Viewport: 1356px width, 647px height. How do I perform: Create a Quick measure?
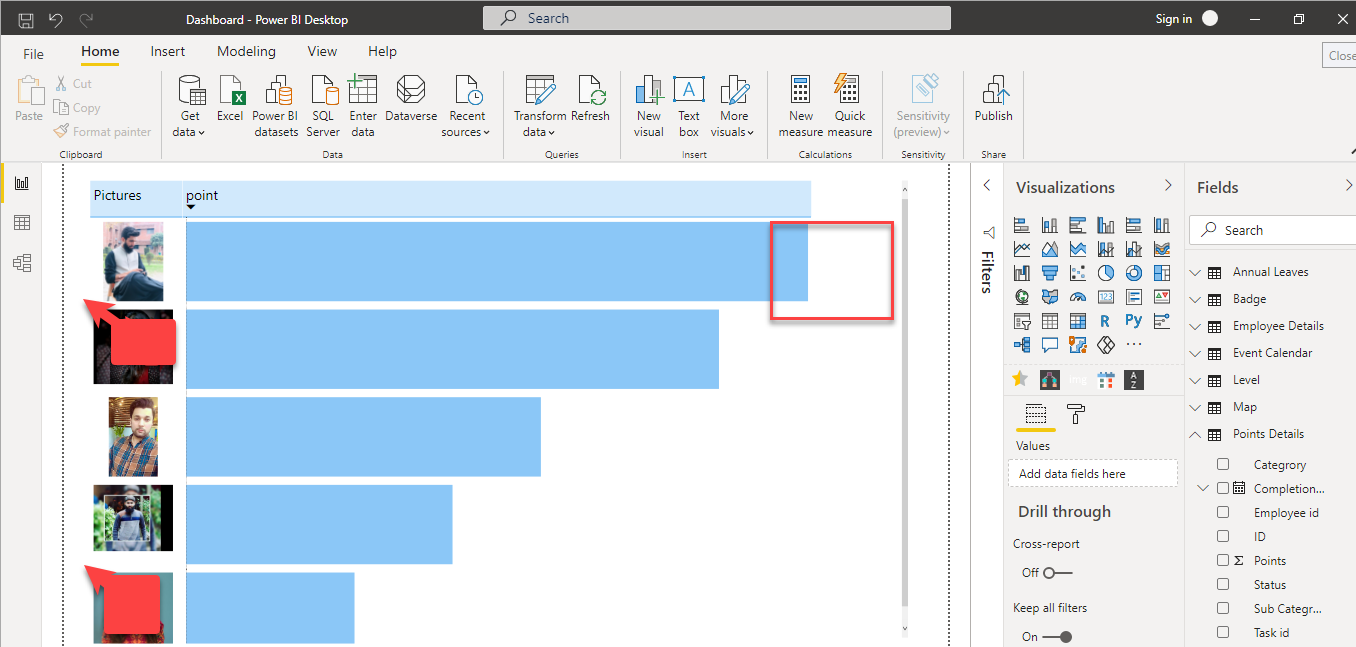(849, 105)
